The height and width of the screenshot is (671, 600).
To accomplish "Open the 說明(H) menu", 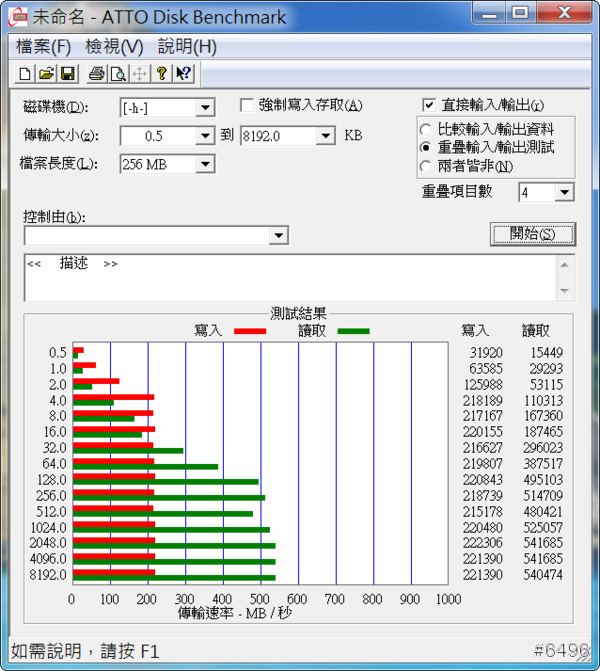I will tap(187, 47).
